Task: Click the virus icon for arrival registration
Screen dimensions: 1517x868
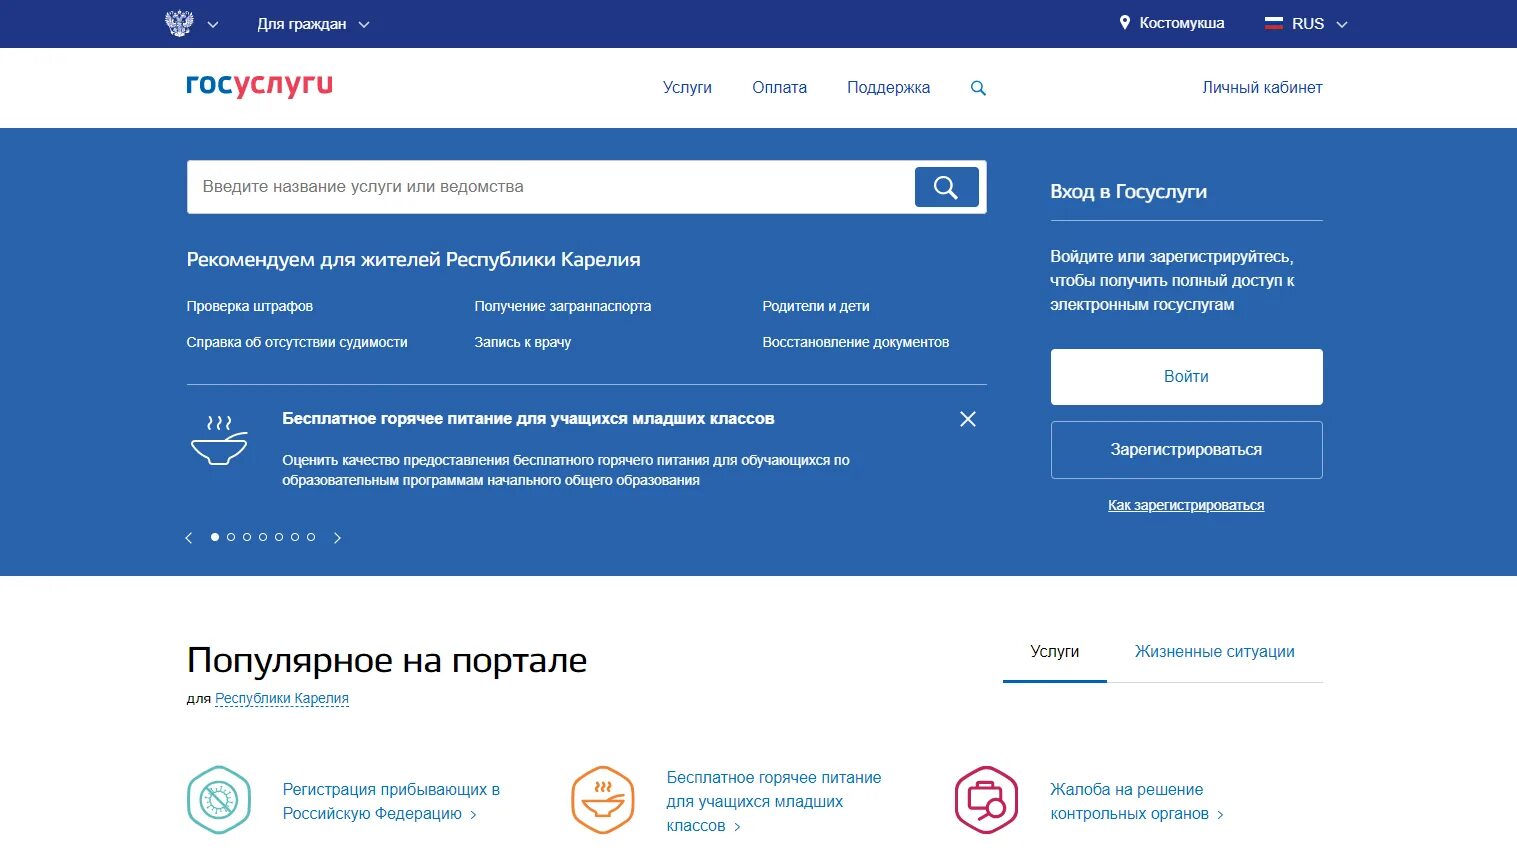Action: pyautogui.click(x=219, y=800)
